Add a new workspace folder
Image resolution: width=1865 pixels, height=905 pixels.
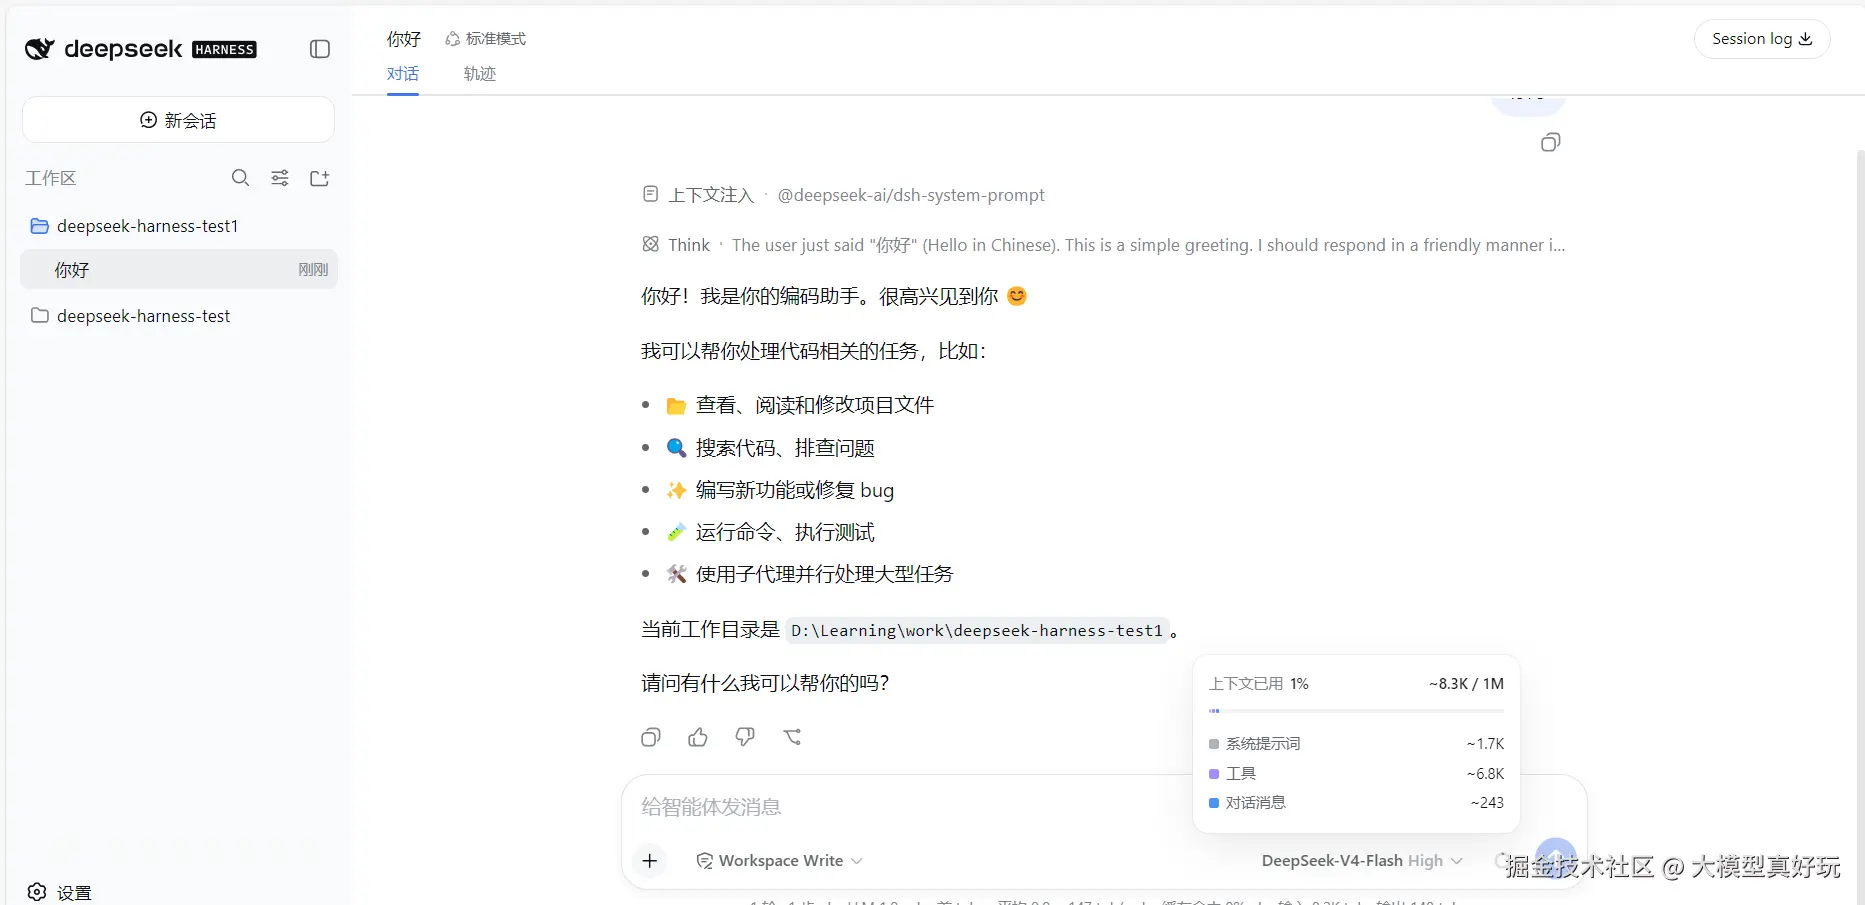pyautogui.click(x=320, y=178)
